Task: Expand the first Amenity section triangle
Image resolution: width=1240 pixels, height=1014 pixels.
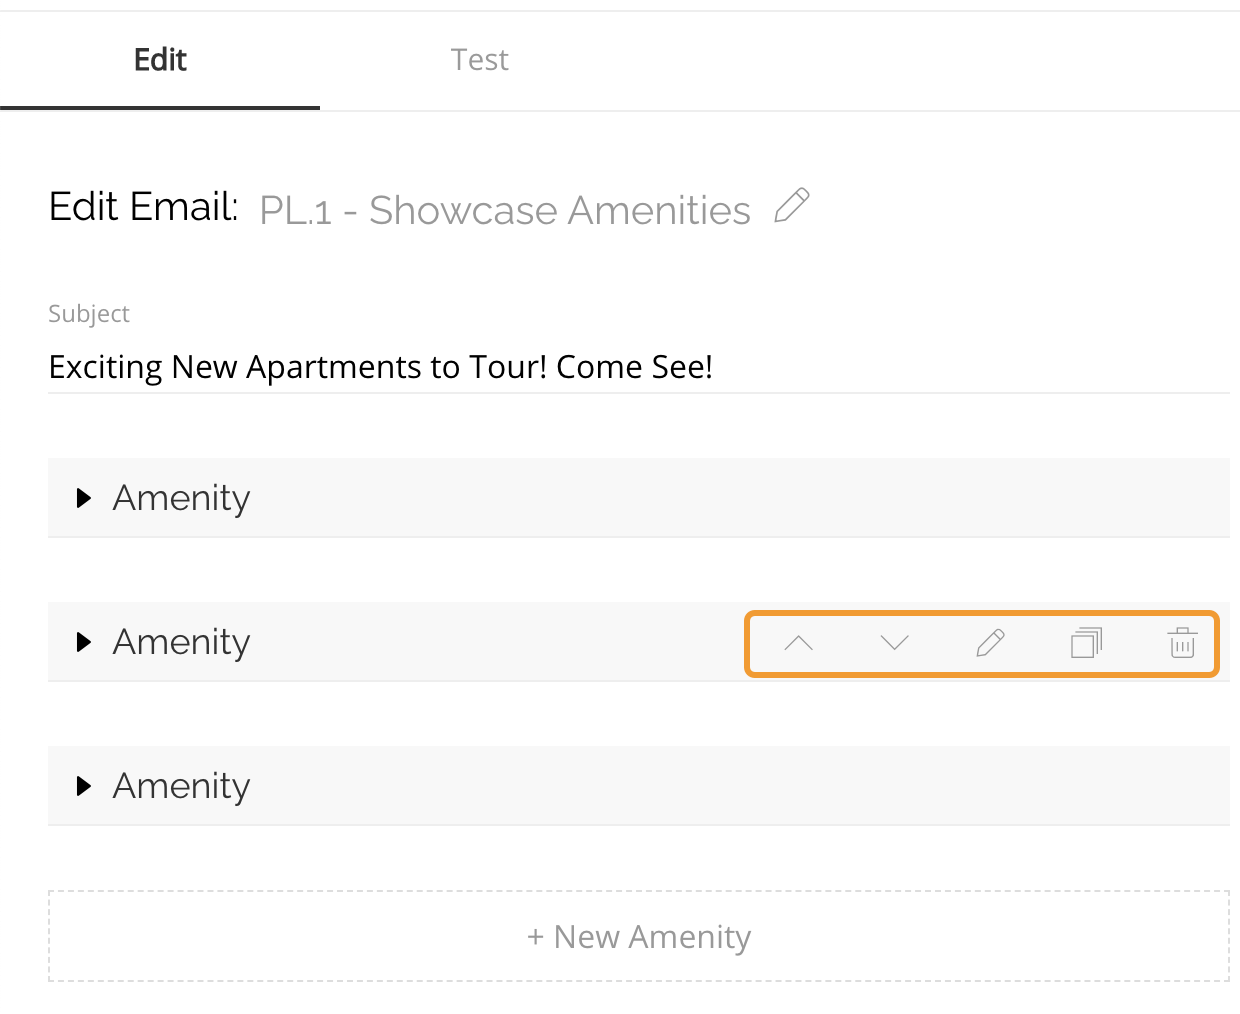Action: click(x=84, y=498)
